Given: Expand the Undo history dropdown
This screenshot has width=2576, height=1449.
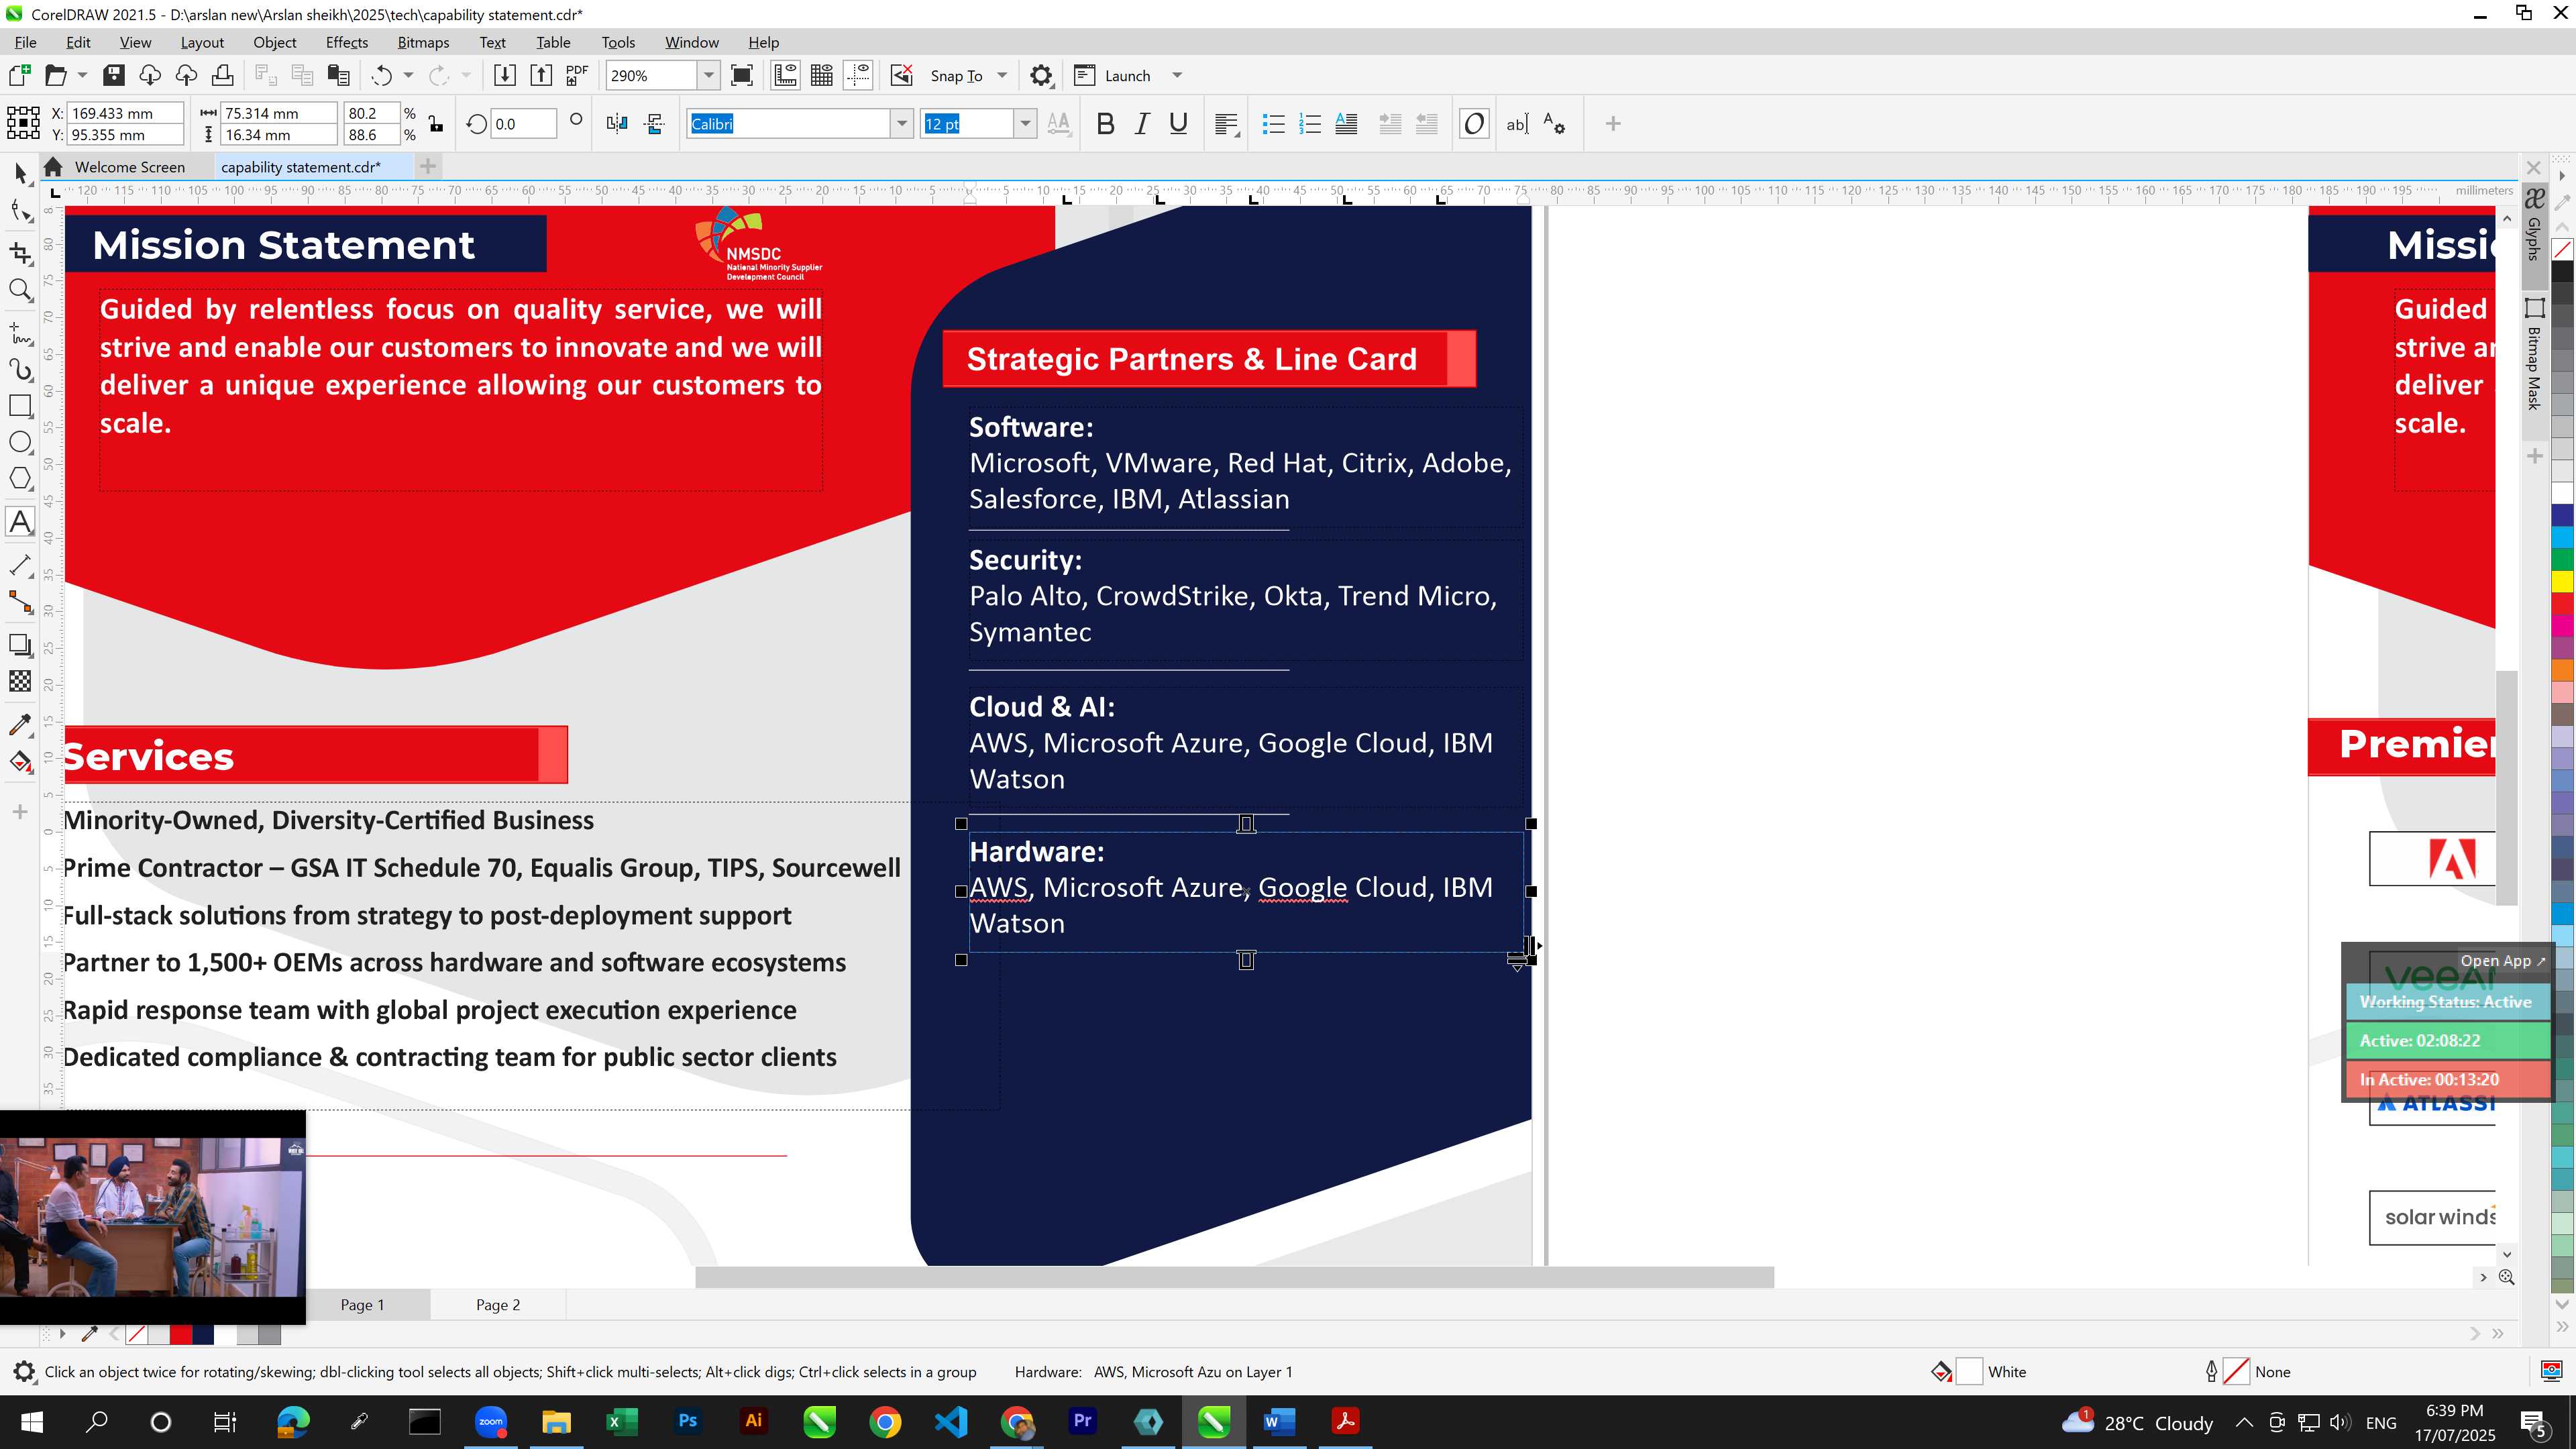Looking at the screenshot, I should point(408,75).
